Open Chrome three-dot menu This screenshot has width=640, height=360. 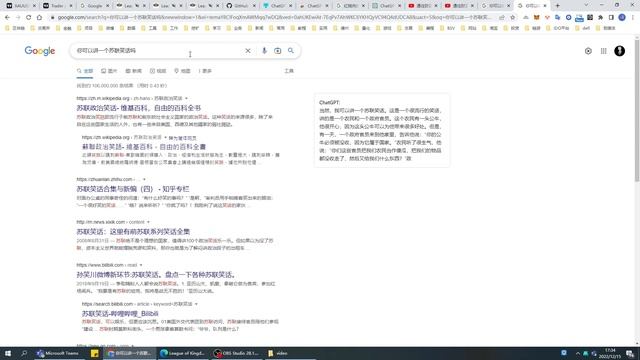click(633, 18)
